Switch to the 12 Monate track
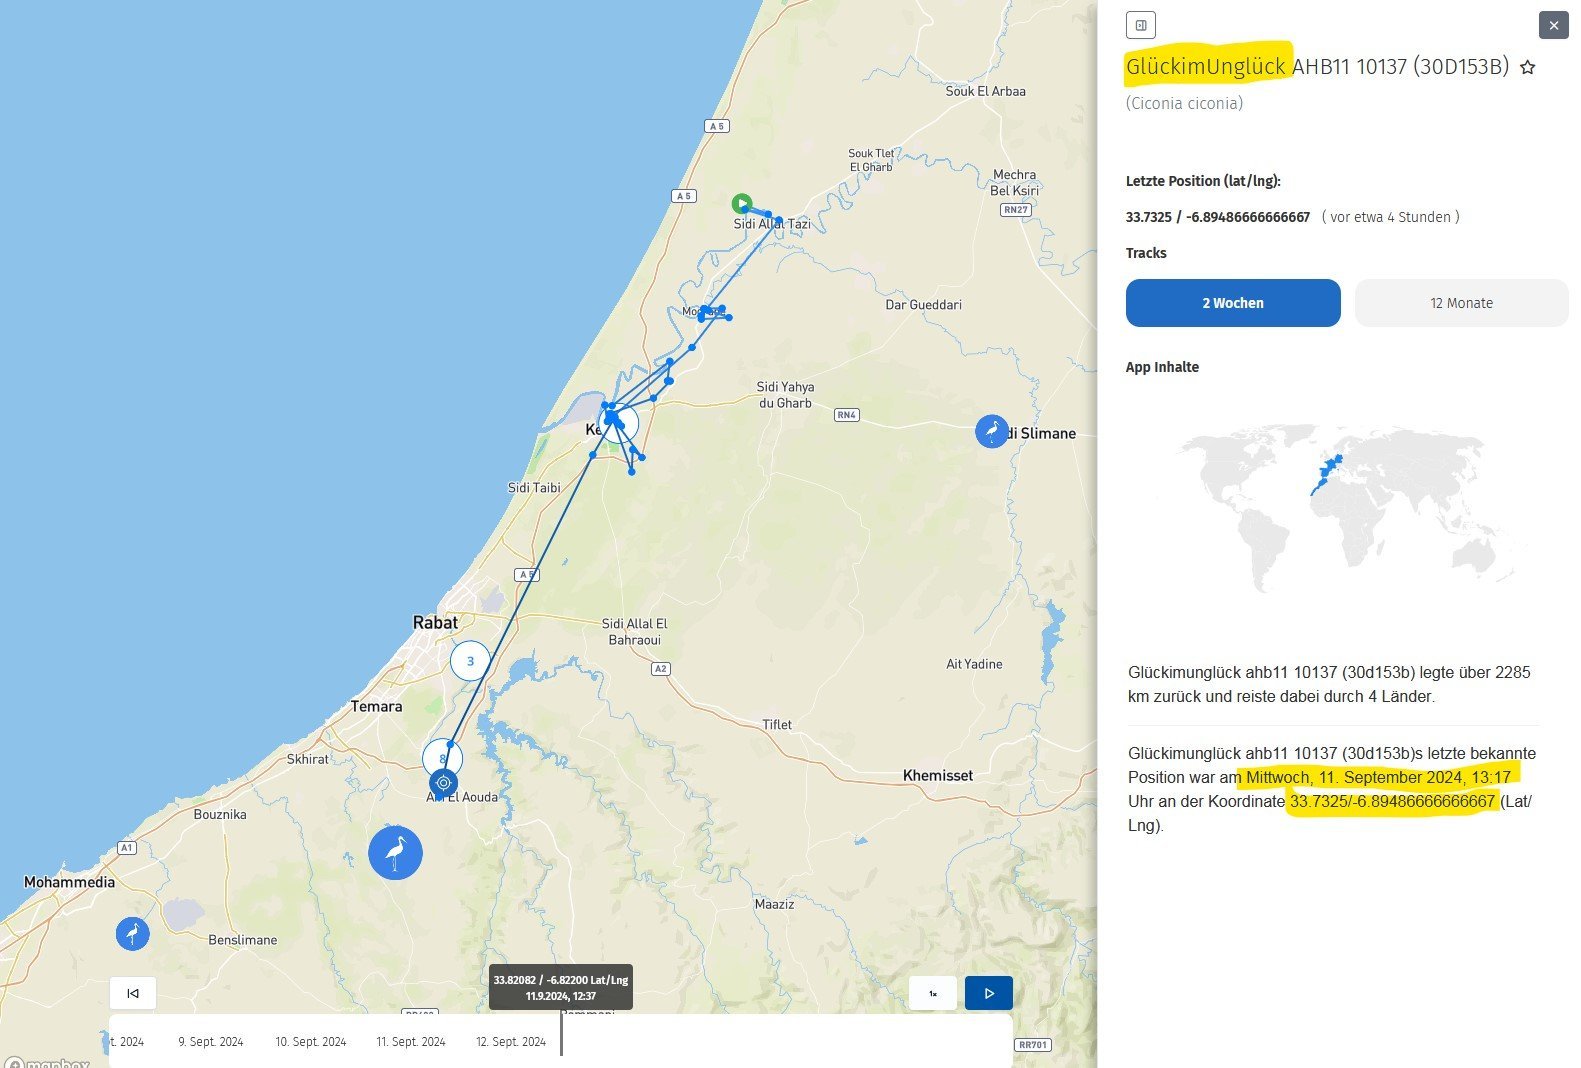Screen dimensions: 1581x1068 (1460, 303)
